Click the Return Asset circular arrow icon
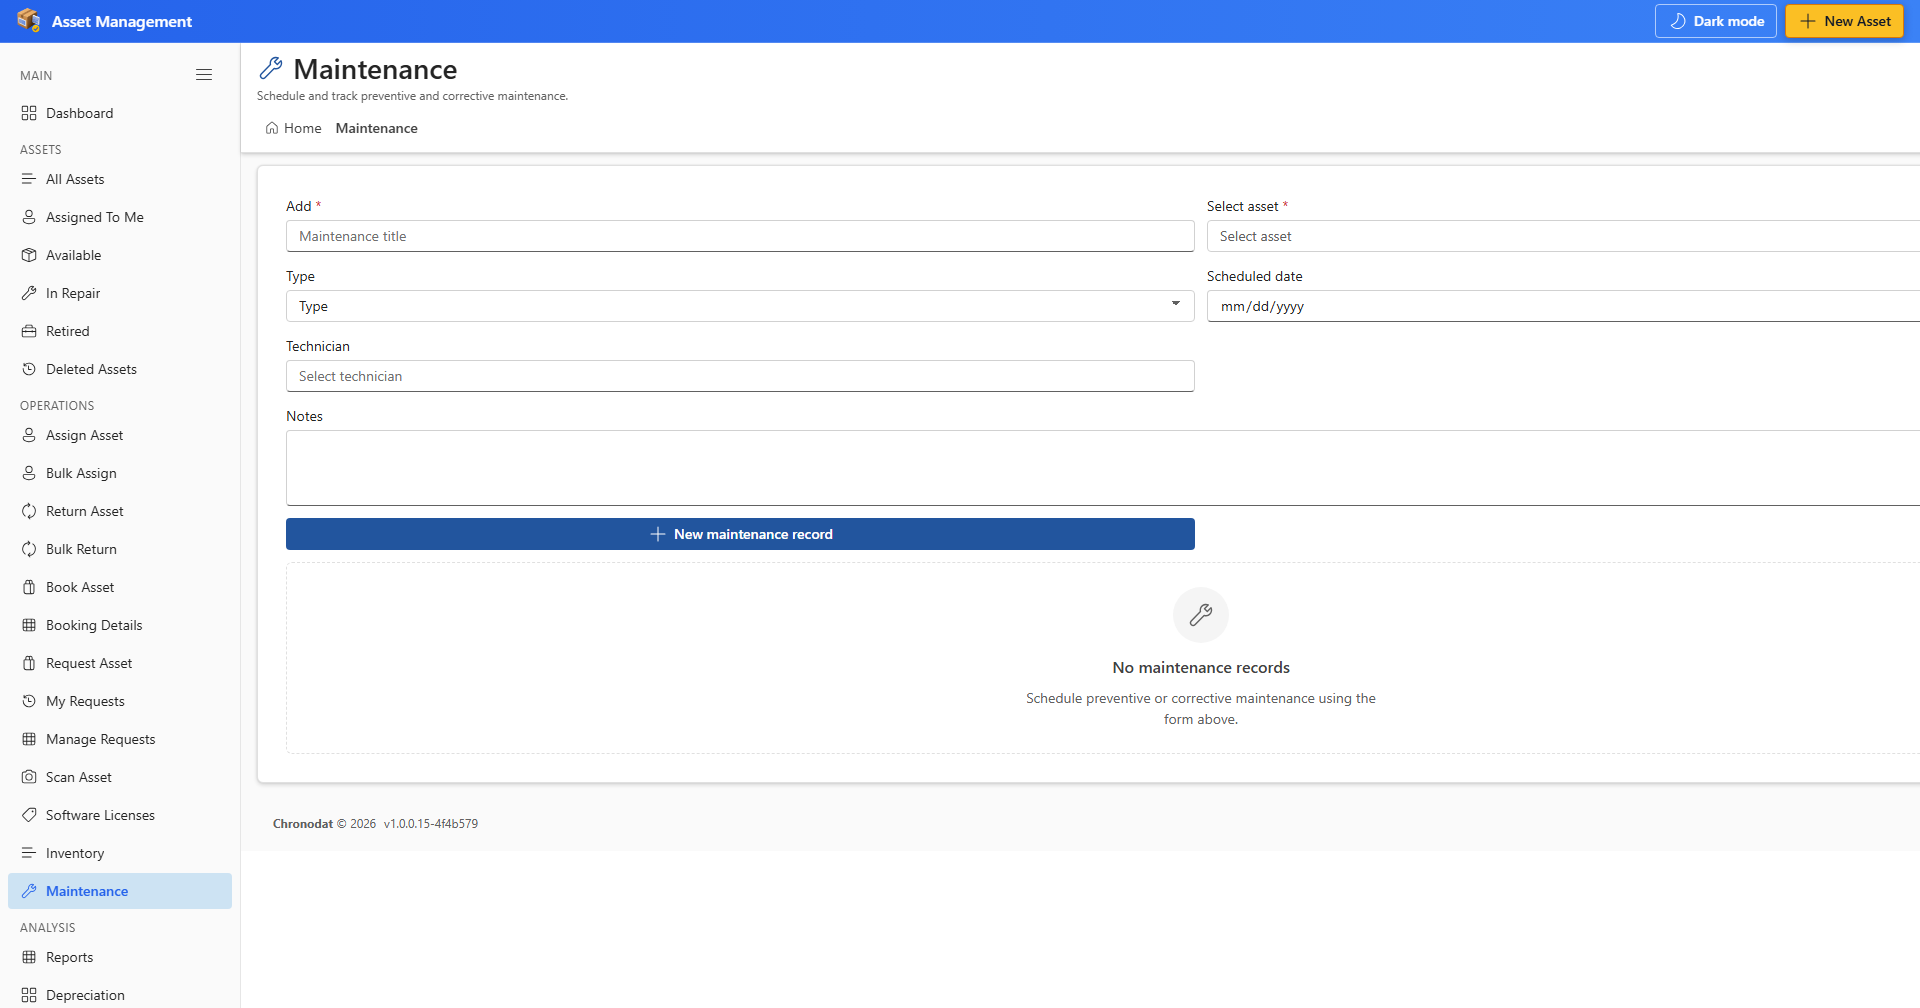The height and width of the screenshot is (1008, 1920). coord(29,511)
